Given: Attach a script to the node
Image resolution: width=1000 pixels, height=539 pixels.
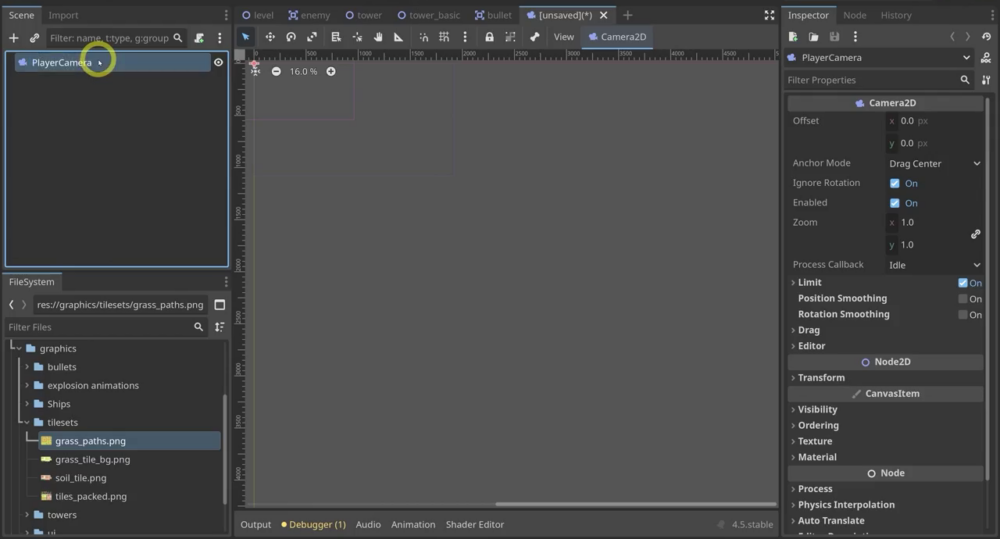Looking at the screenshot, I should [x=199, y=38].
